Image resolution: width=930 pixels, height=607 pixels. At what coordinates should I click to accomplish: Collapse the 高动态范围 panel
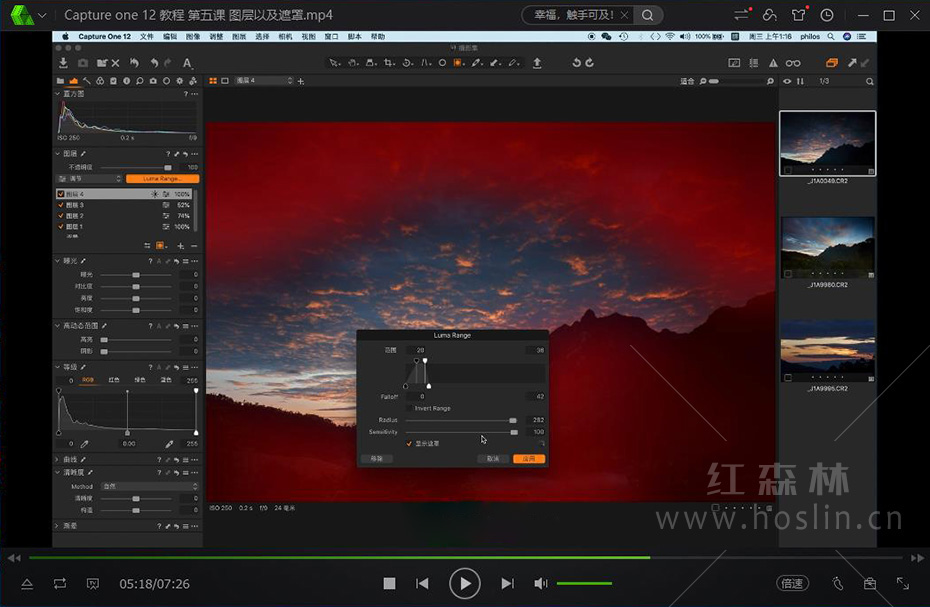pos(58,326)
